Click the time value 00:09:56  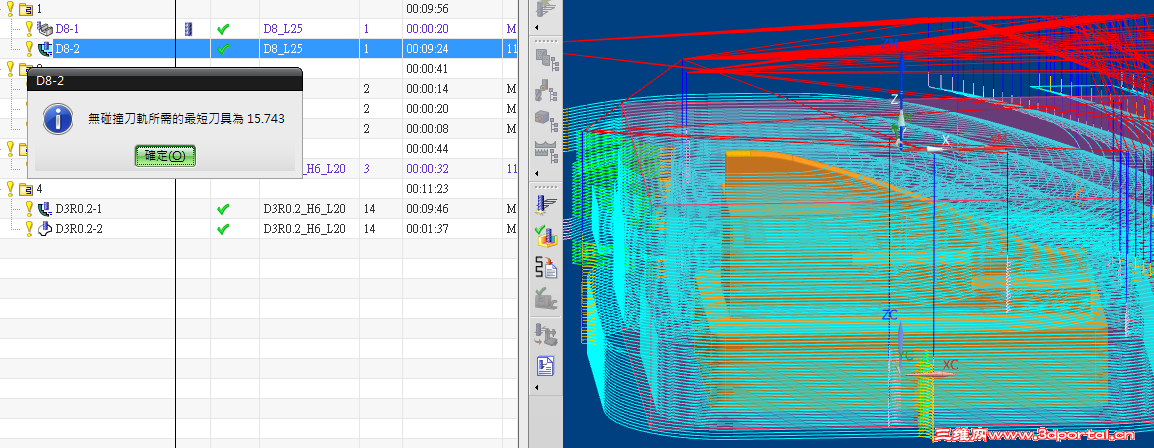click(x=427, y=9)
